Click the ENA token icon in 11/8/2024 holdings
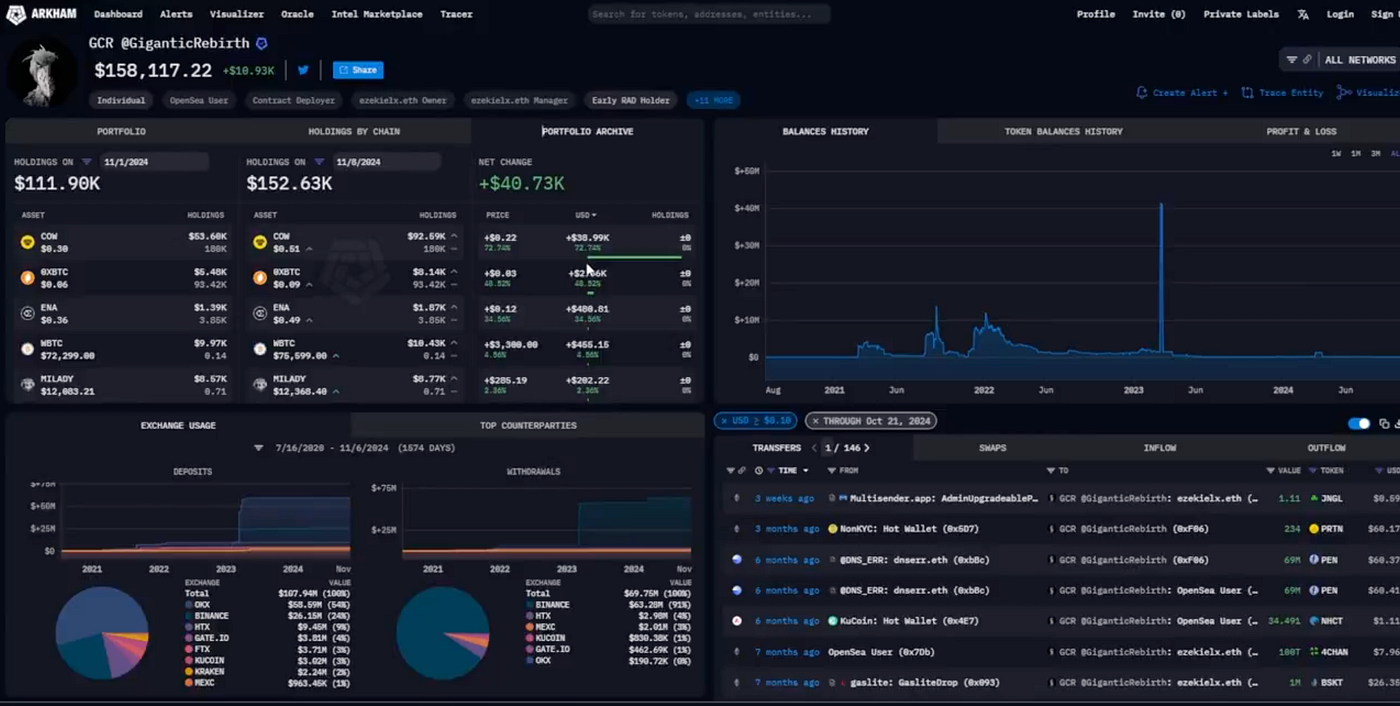The width and height of the screenshot is (1400, 706). [x=260, y=313]
